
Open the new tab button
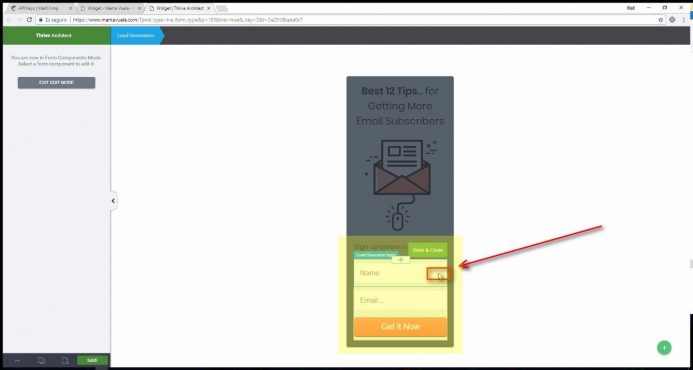click(222, 8)
